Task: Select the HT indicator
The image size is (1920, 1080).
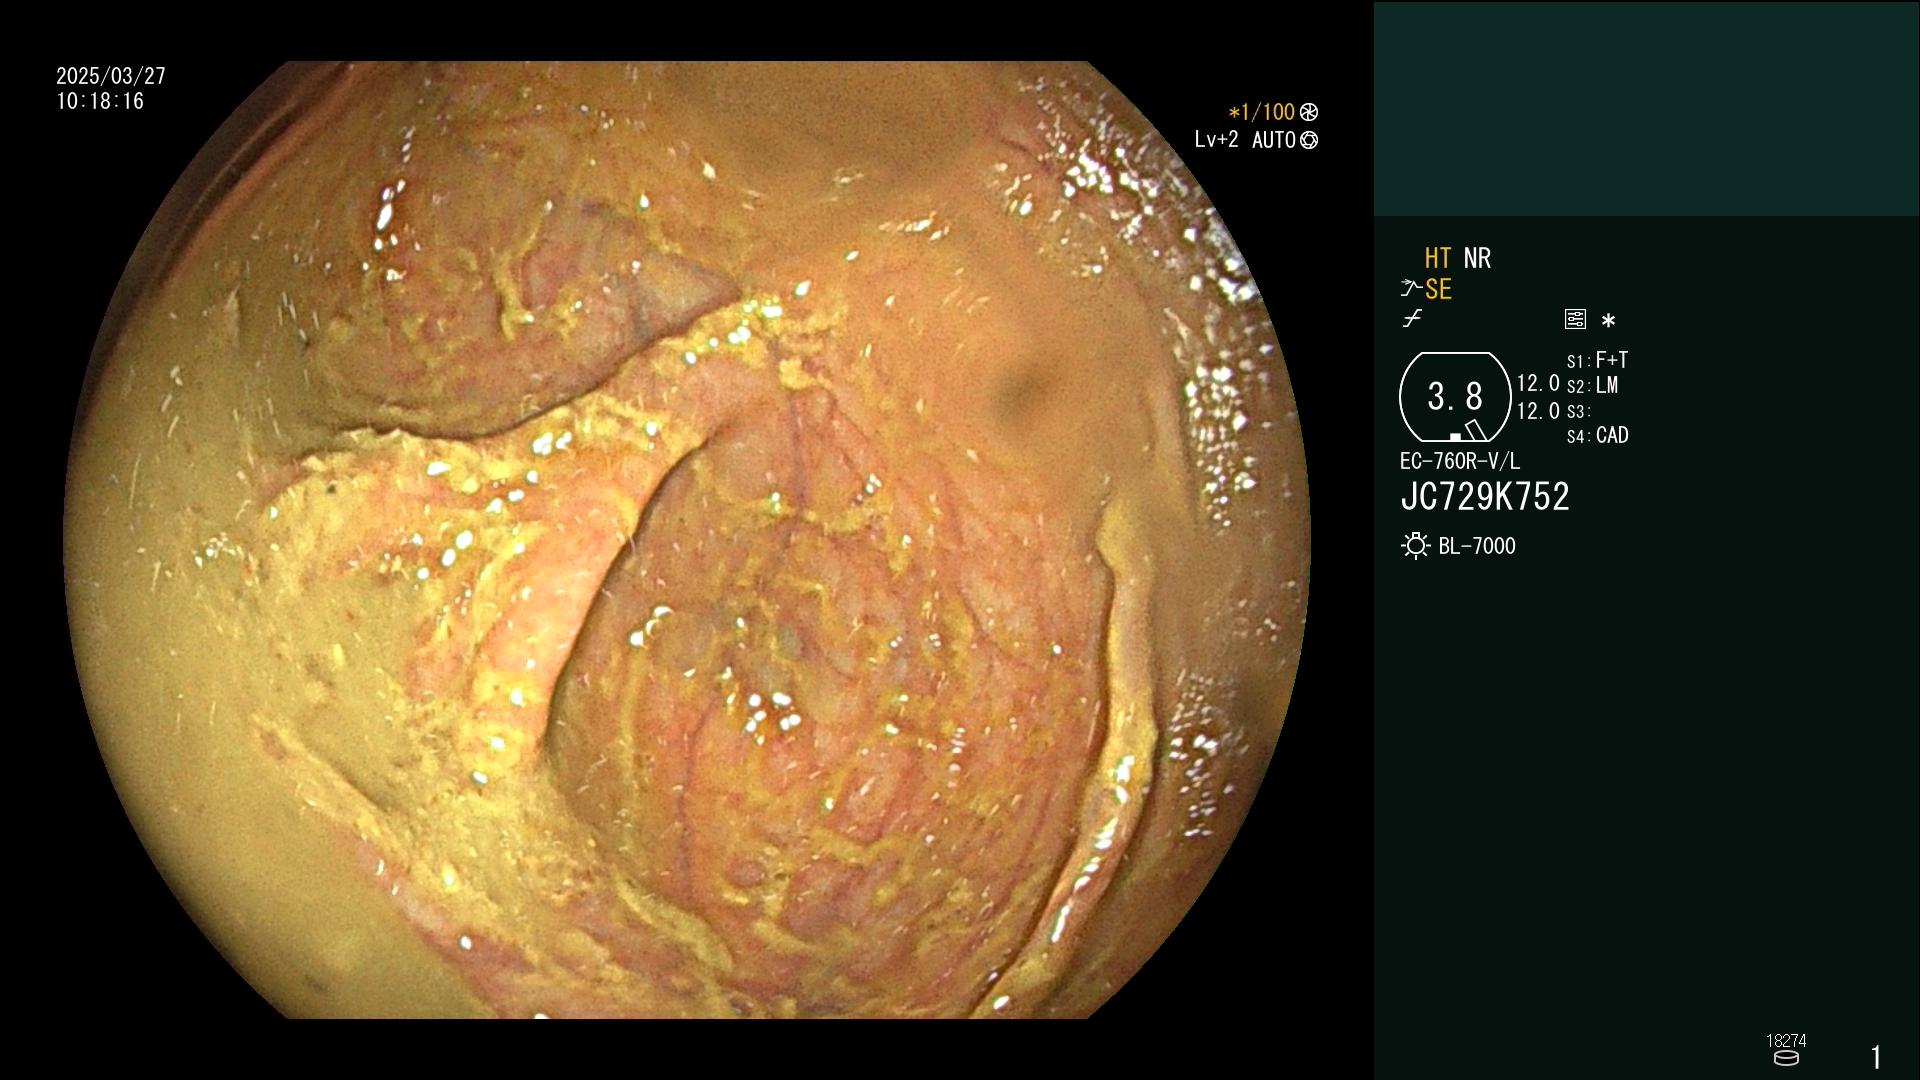Action: pyautogui.click(x=1438, y=258)
